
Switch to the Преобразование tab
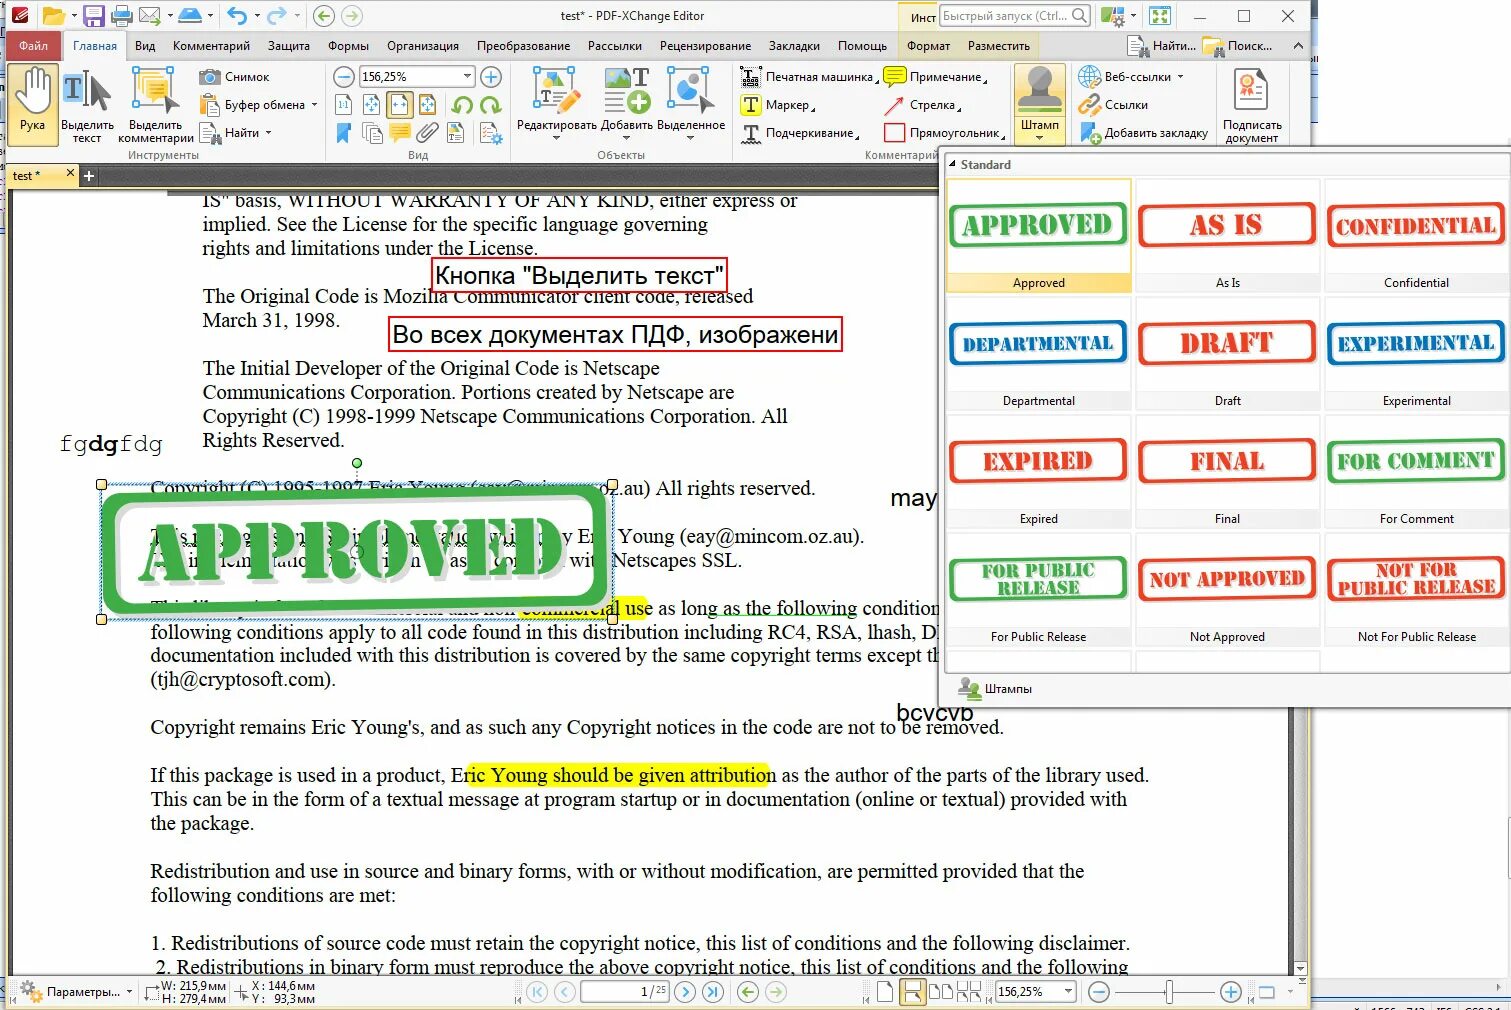[523, 46]
